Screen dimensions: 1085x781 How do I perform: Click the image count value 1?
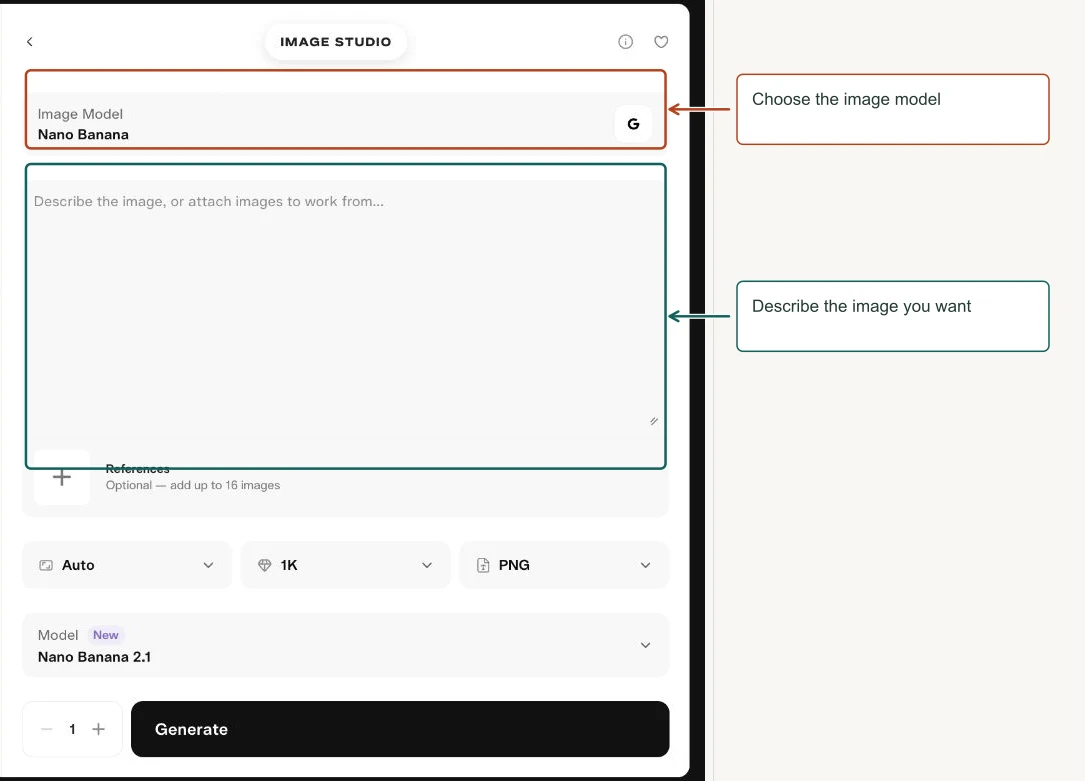[x=72, y=729]
